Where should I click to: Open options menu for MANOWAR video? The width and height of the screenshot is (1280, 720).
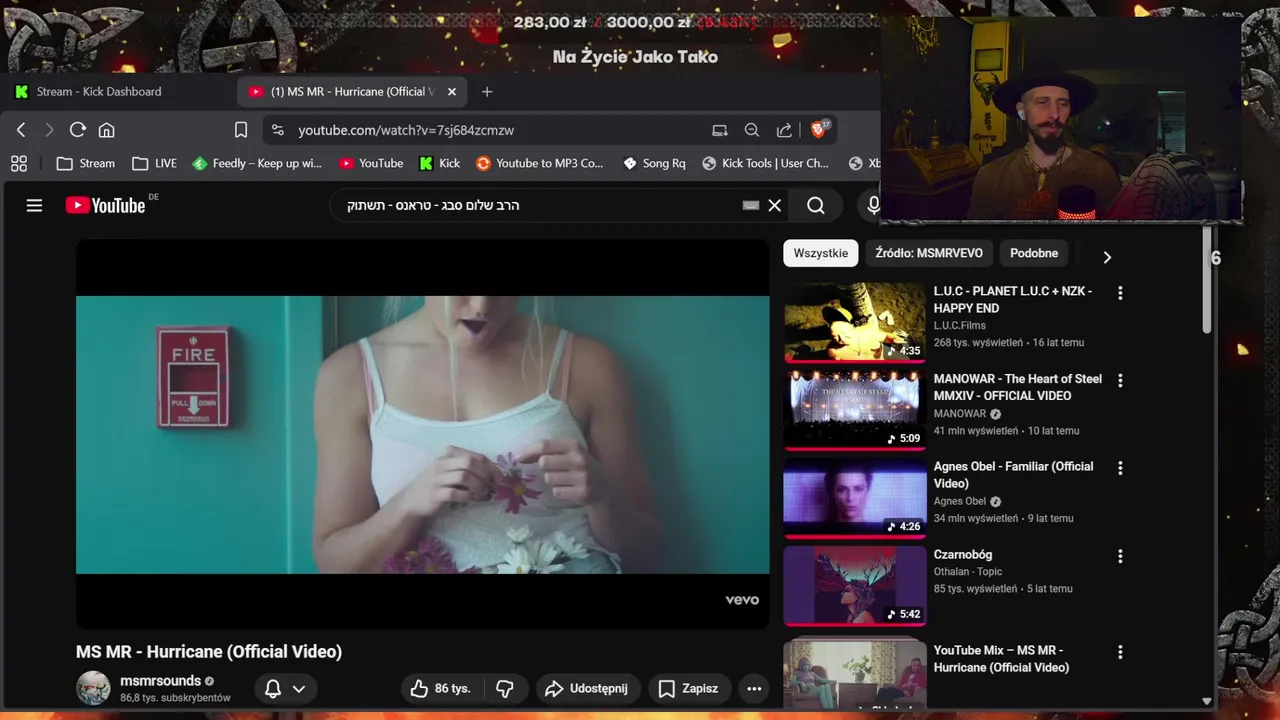tap(1120, 381)
